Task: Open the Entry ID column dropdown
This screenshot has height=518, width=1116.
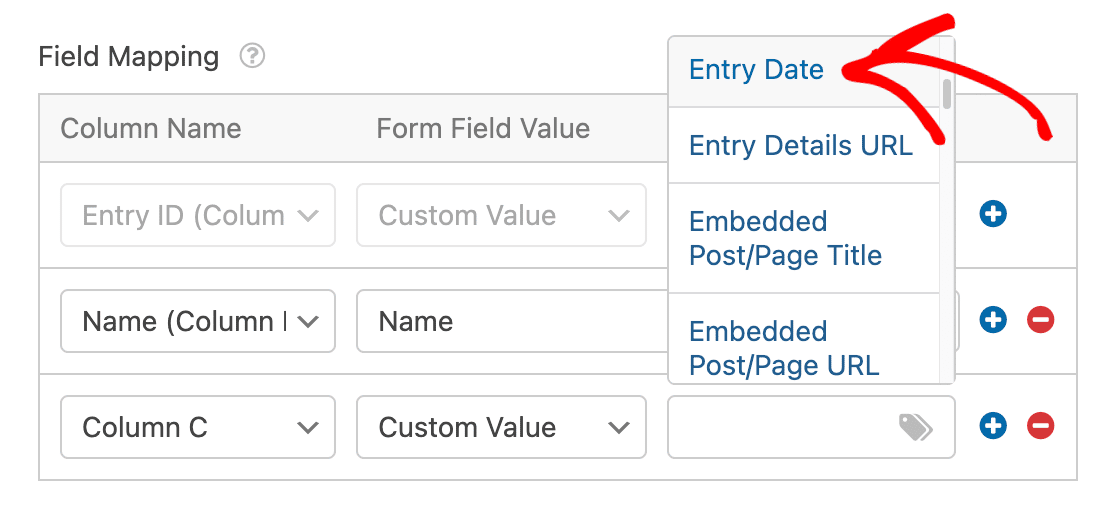Action: [198, 216]
